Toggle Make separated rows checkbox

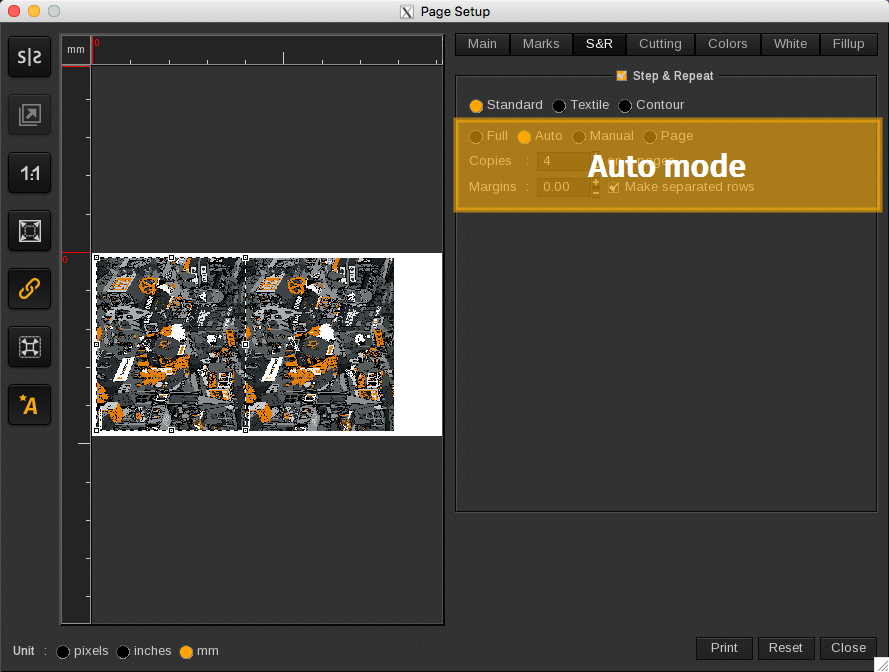(614, 187)
